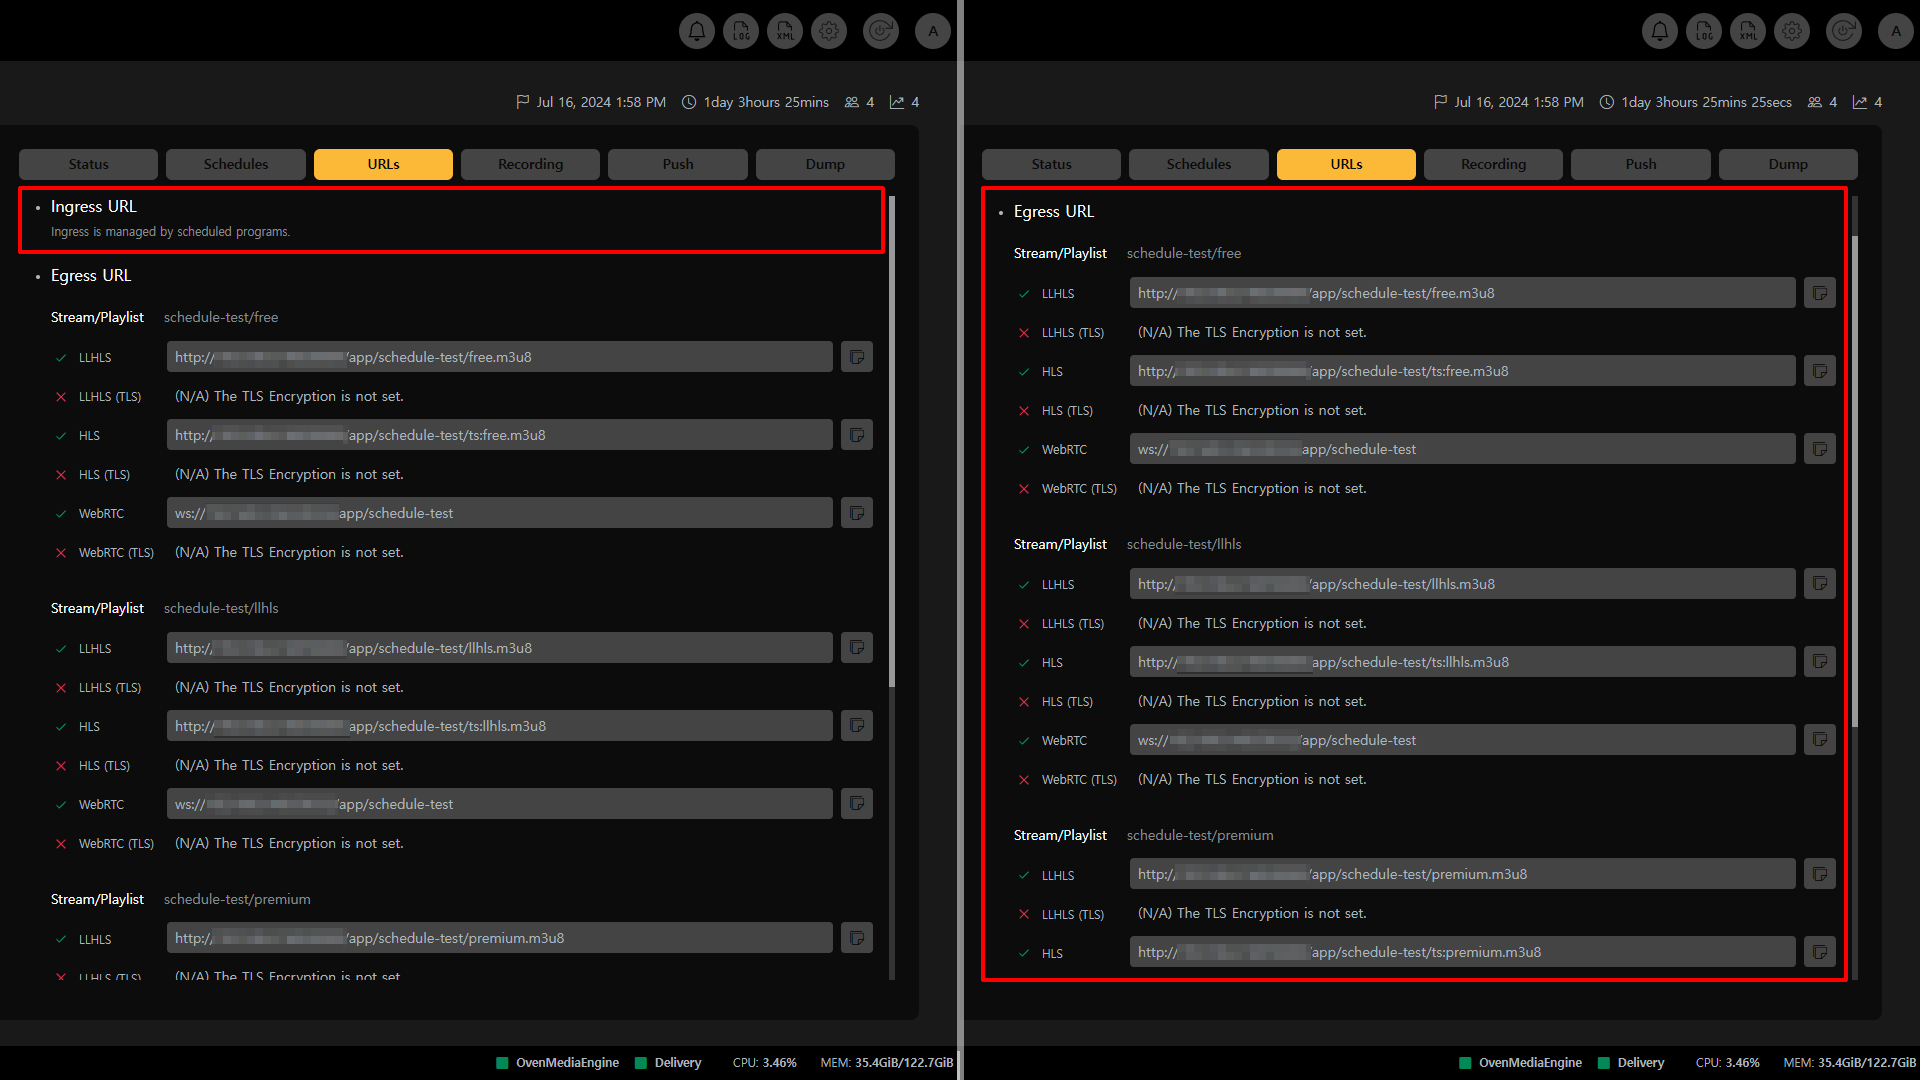Copy the free.m3u8 LLHLS URL in left panel
This screenshot has height=1080, width=1920.
(x=857, y=357)
